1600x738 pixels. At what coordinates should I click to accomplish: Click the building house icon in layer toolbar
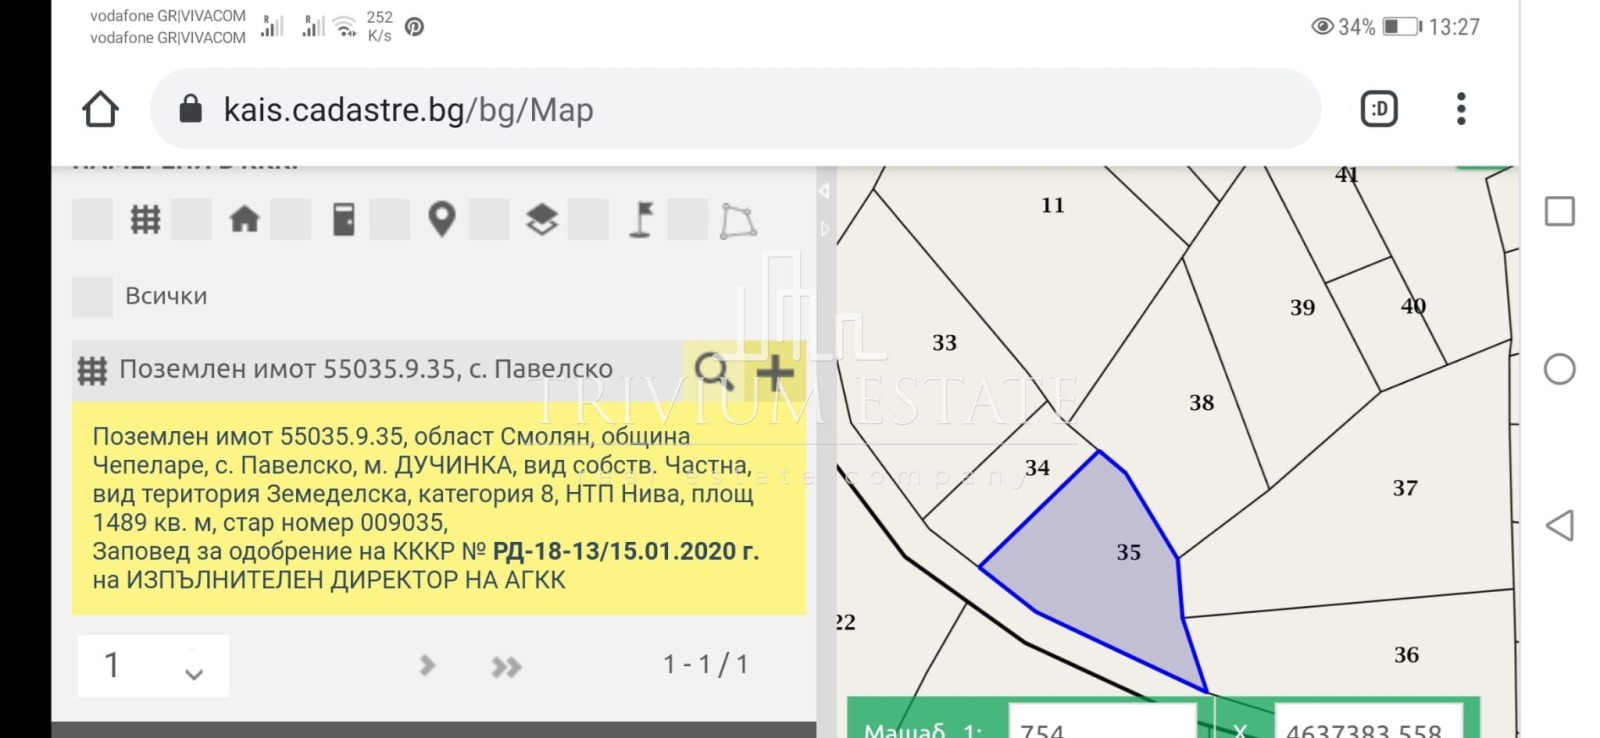pyautogui.click(x=244, y=219)
